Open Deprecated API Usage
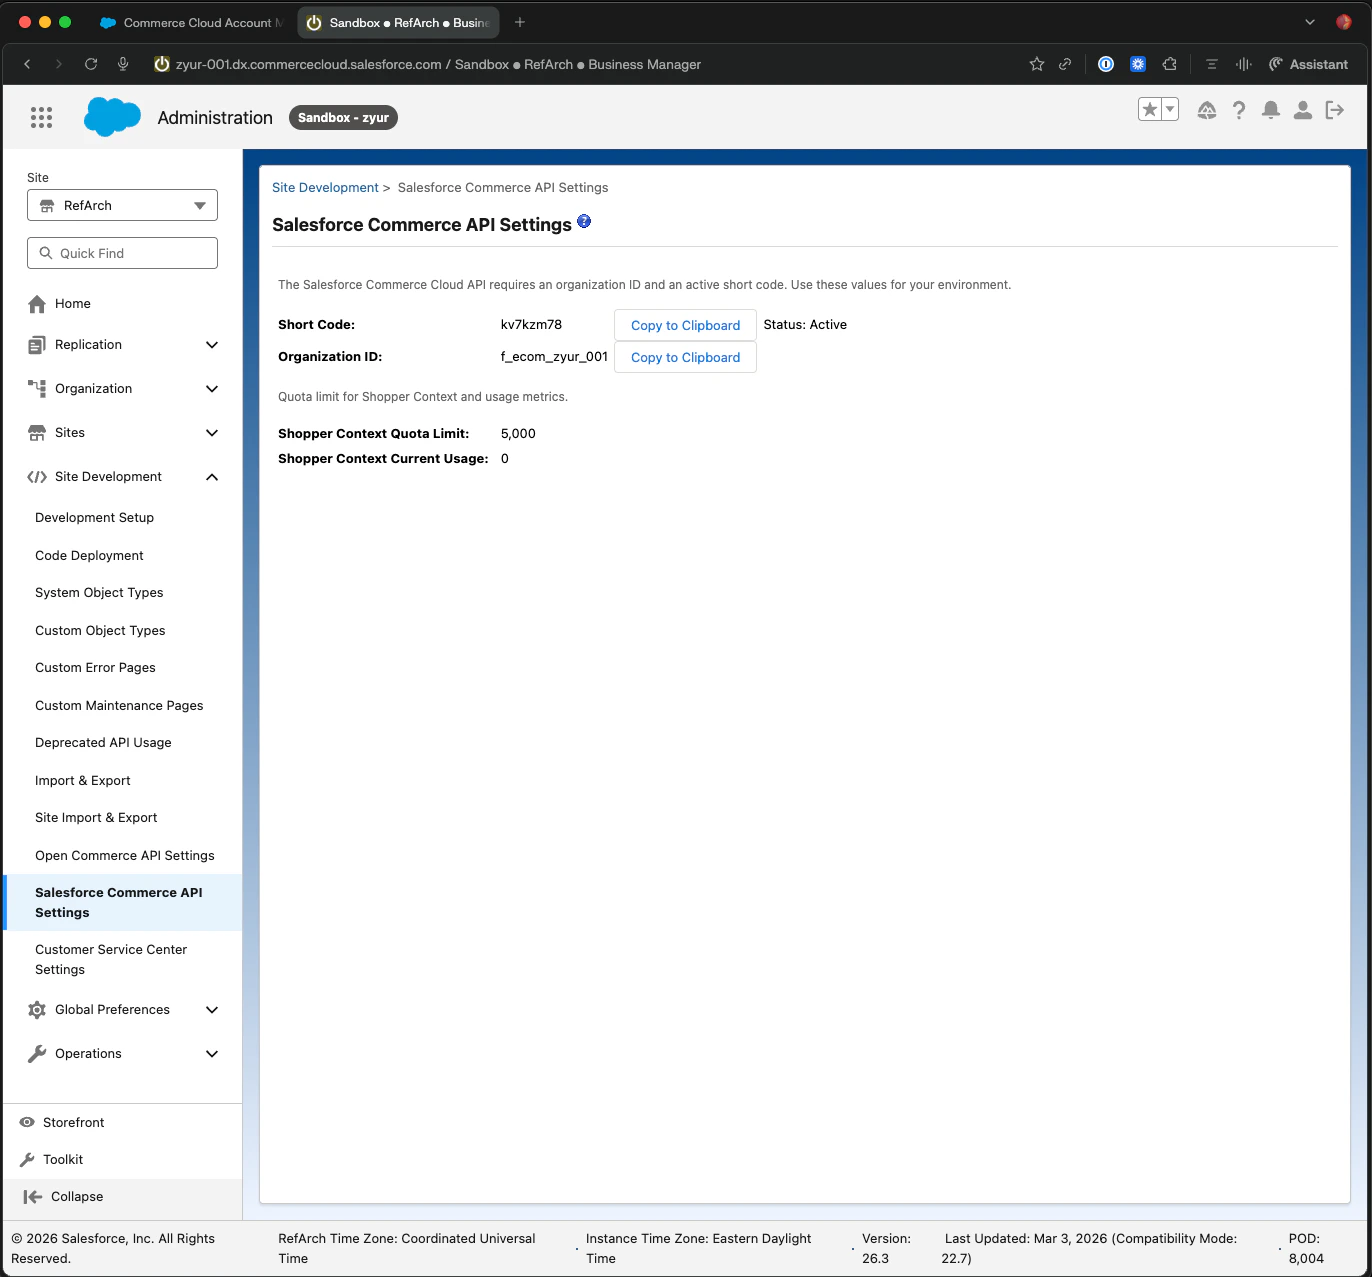This screenshot has width=1372, height=1277. tap(103, 743)
